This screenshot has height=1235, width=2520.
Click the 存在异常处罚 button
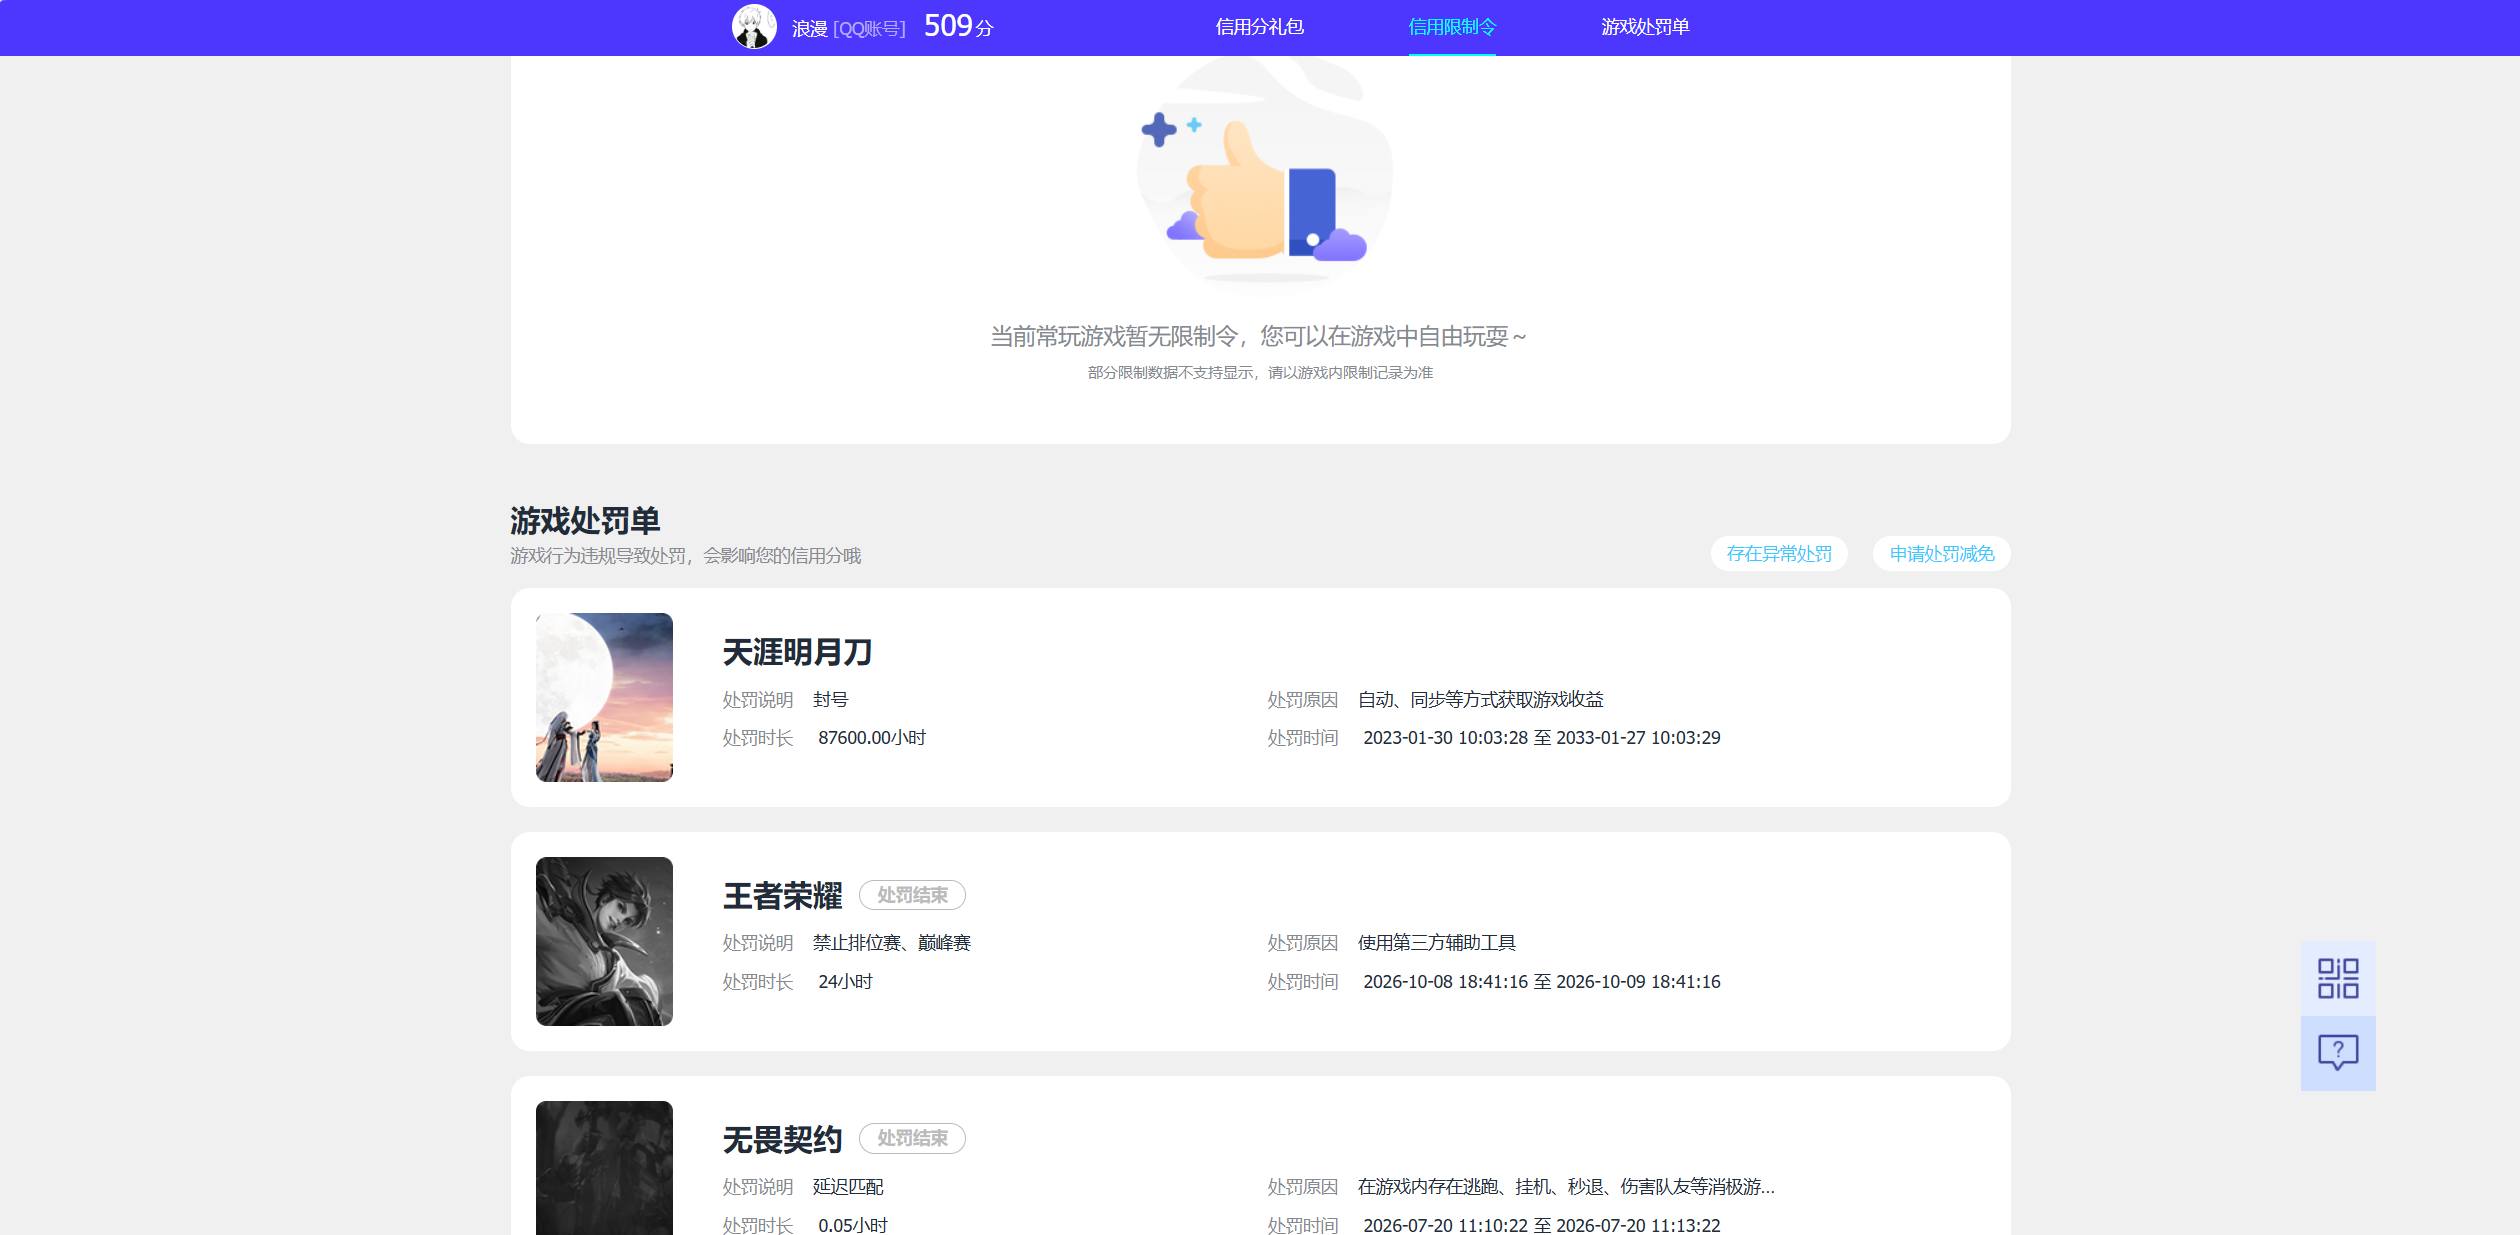[x=1779, y=554]
